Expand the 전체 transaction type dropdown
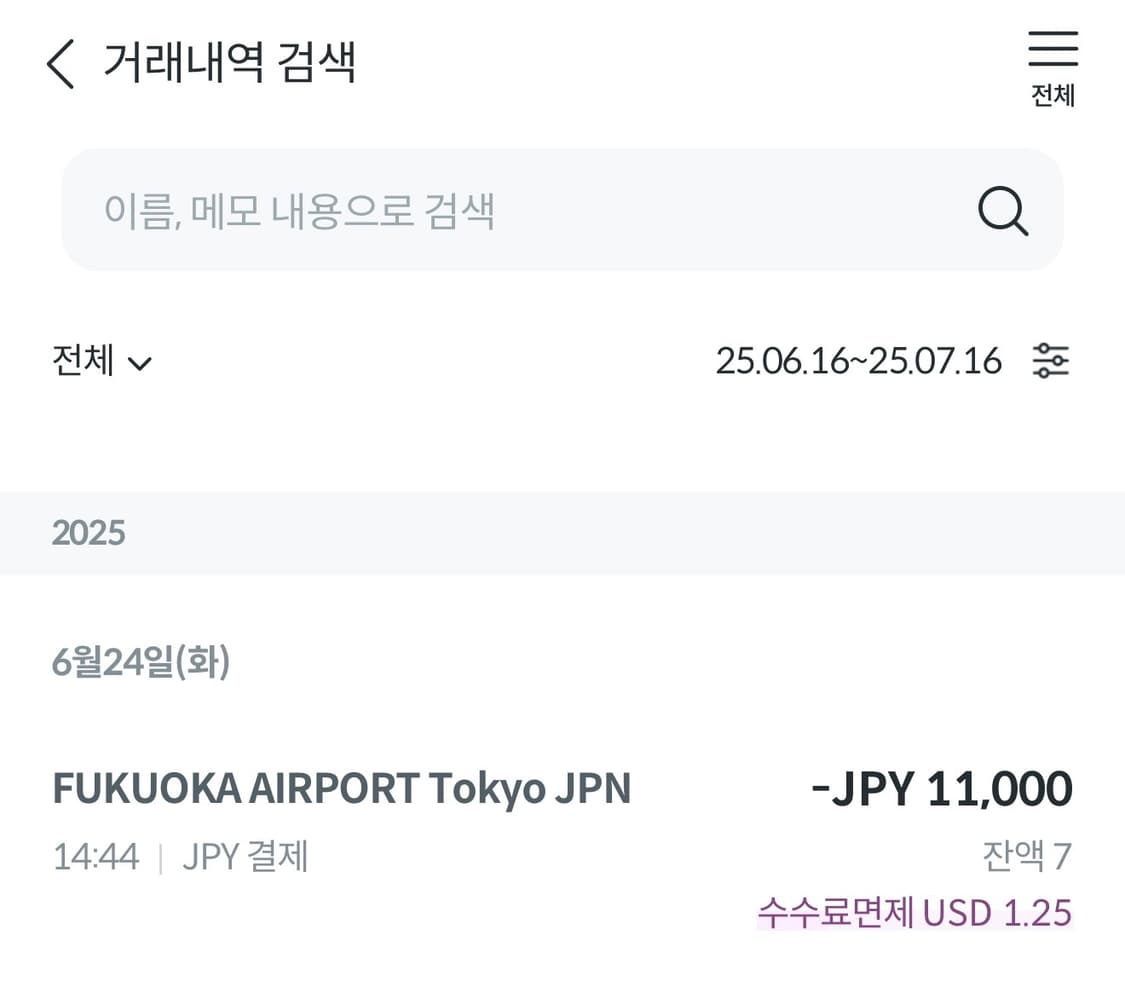Viewport: 1125px width, 982px height. (x=100, y=362)
